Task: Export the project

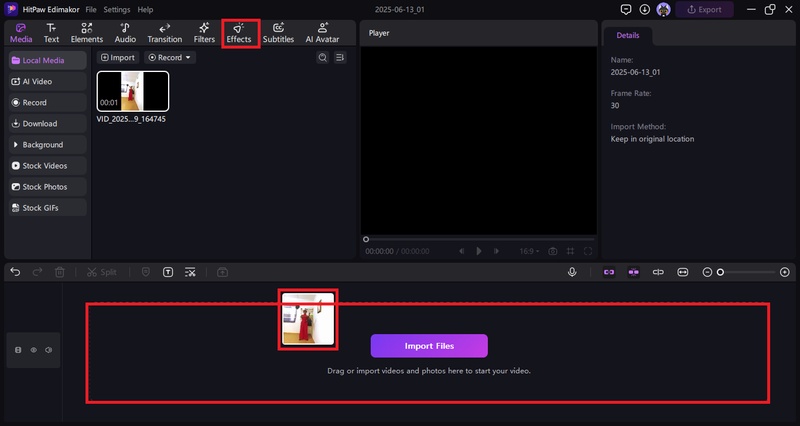Action: pos(704,9)
